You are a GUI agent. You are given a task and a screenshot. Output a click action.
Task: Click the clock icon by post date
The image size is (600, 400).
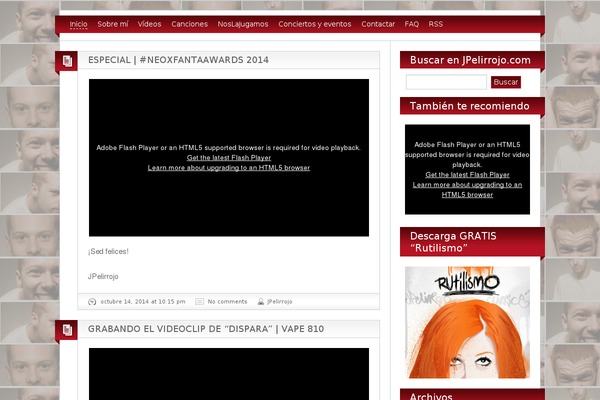[x=92, y=302]
